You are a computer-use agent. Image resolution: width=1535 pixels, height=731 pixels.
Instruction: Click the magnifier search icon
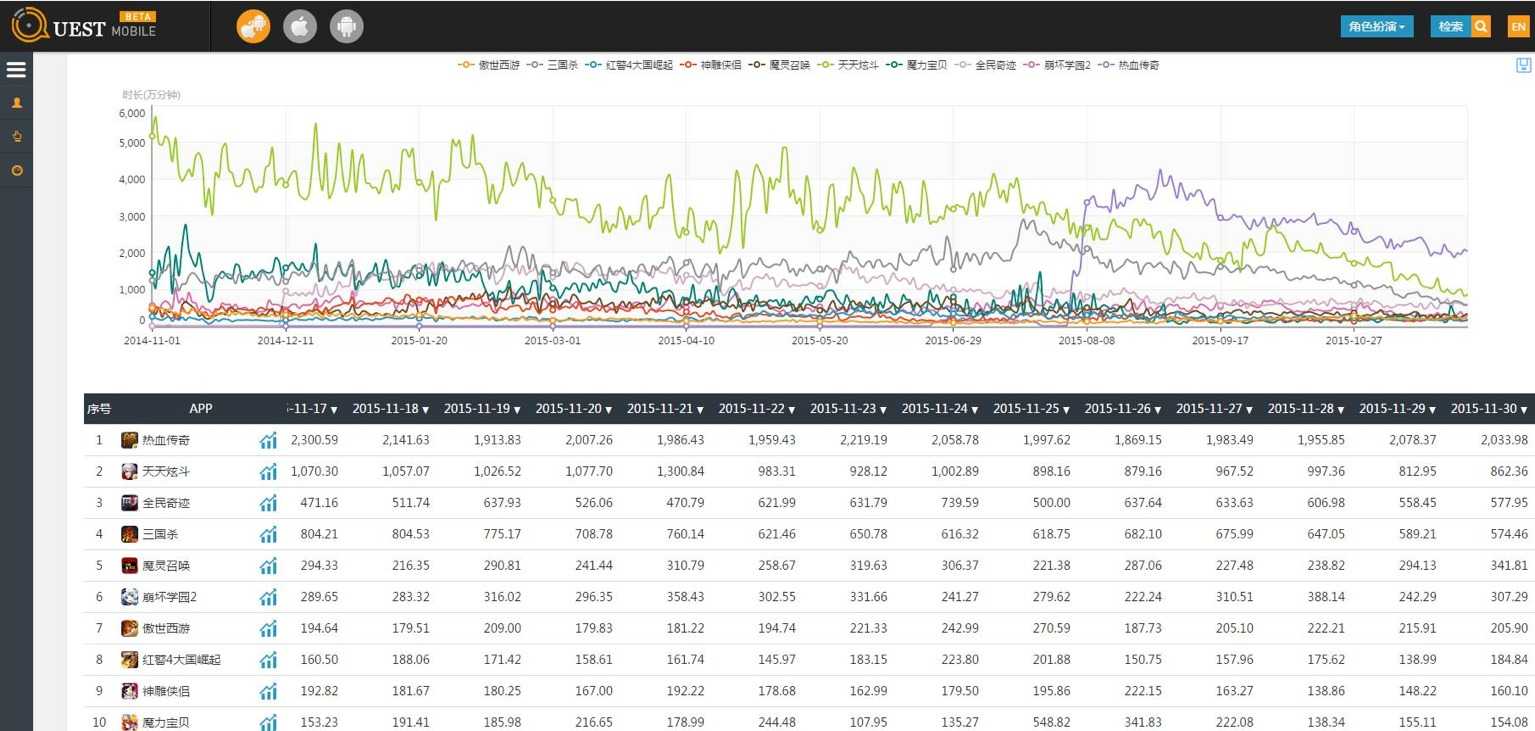[1481, 27]
